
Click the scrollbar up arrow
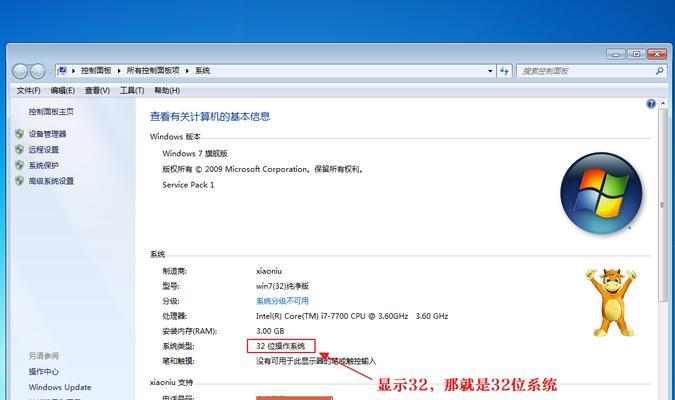[x=663, y=103]
